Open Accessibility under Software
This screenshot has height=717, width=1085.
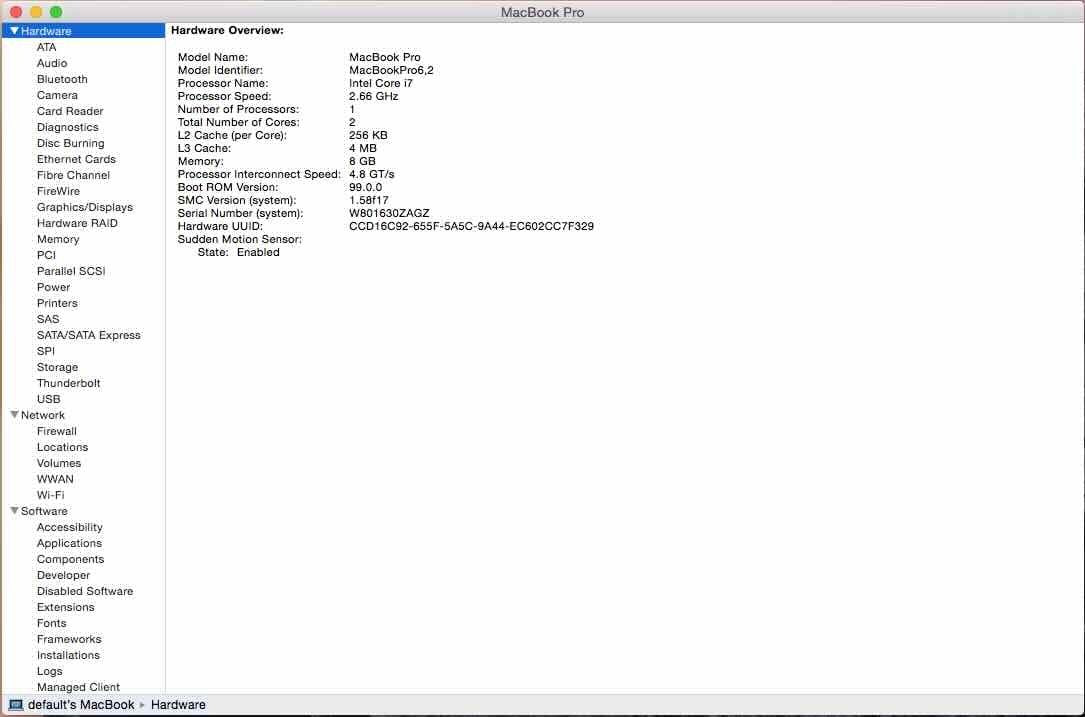point(70,527)
